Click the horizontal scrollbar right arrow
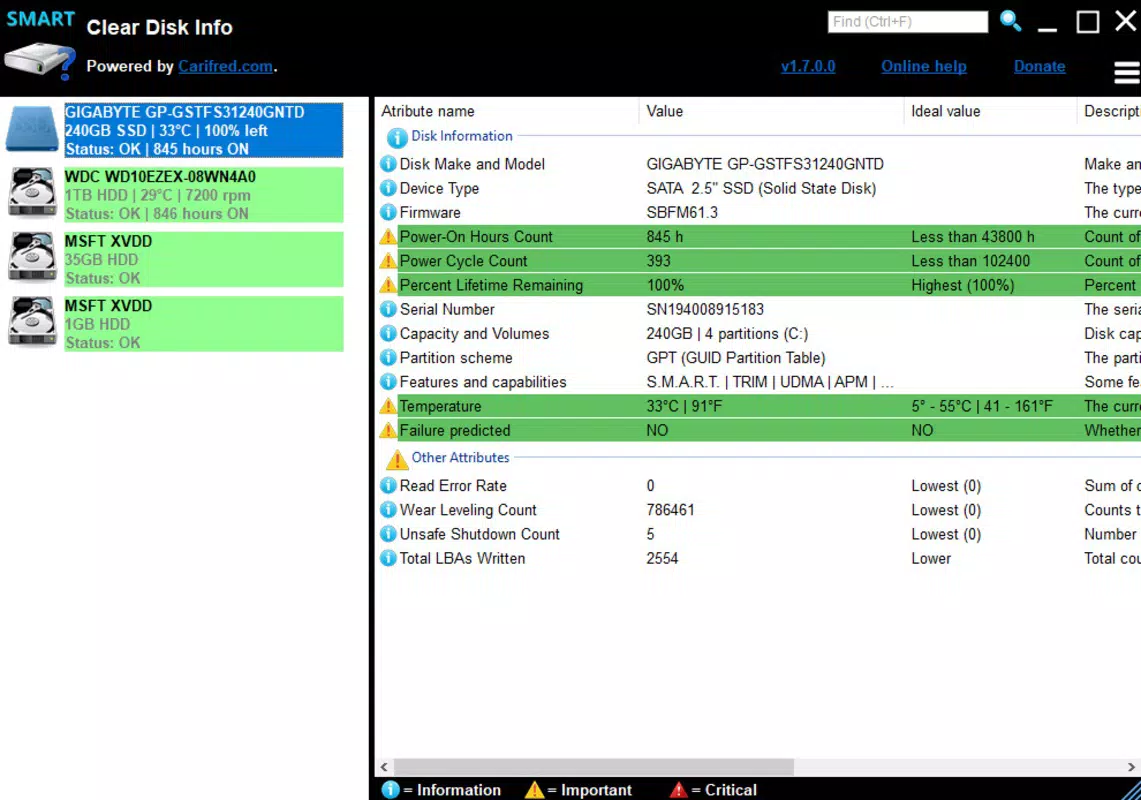This screenshot has width=1141, height=800. tap(1131, 767)
